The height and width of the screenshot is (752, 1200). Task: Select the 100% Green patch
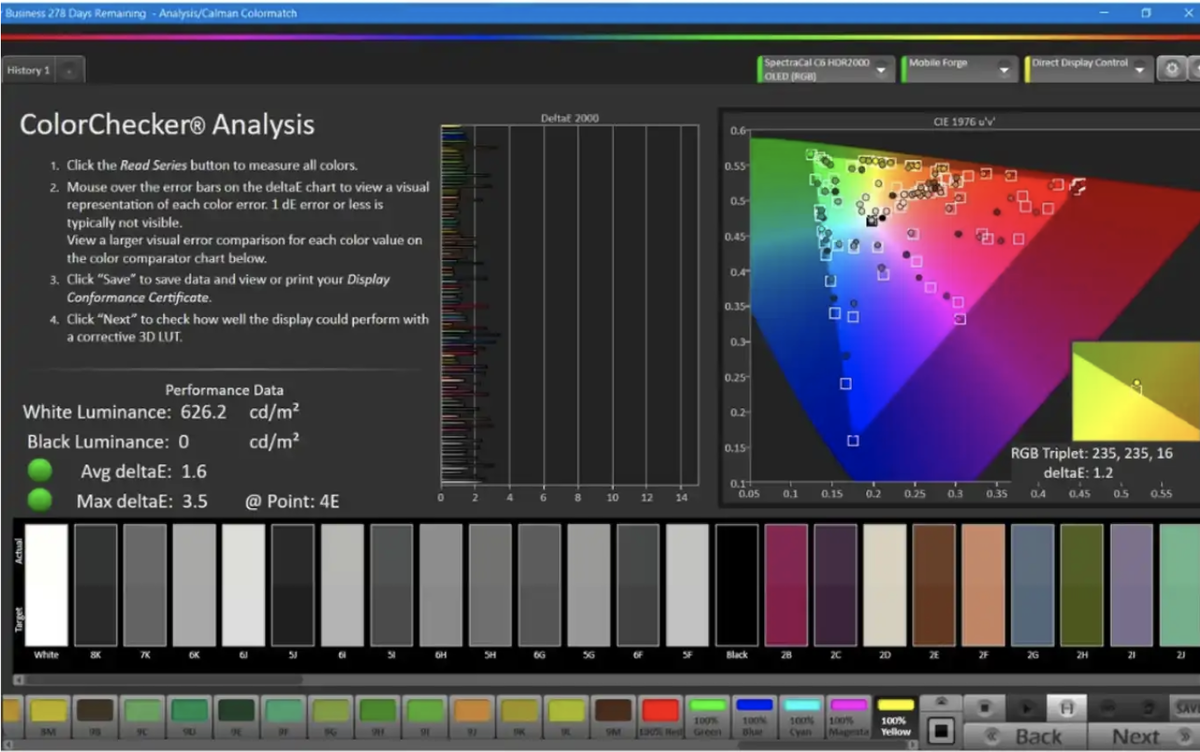click(x=707, y=716)
